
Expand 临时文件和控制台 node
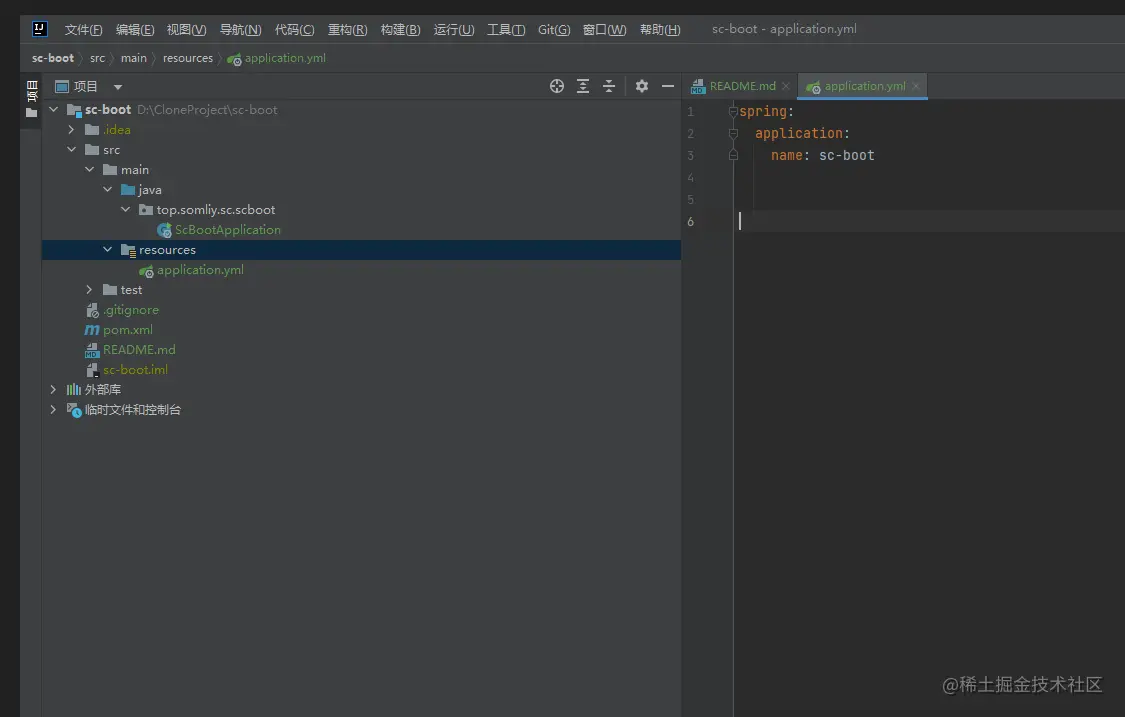(53, 410)
